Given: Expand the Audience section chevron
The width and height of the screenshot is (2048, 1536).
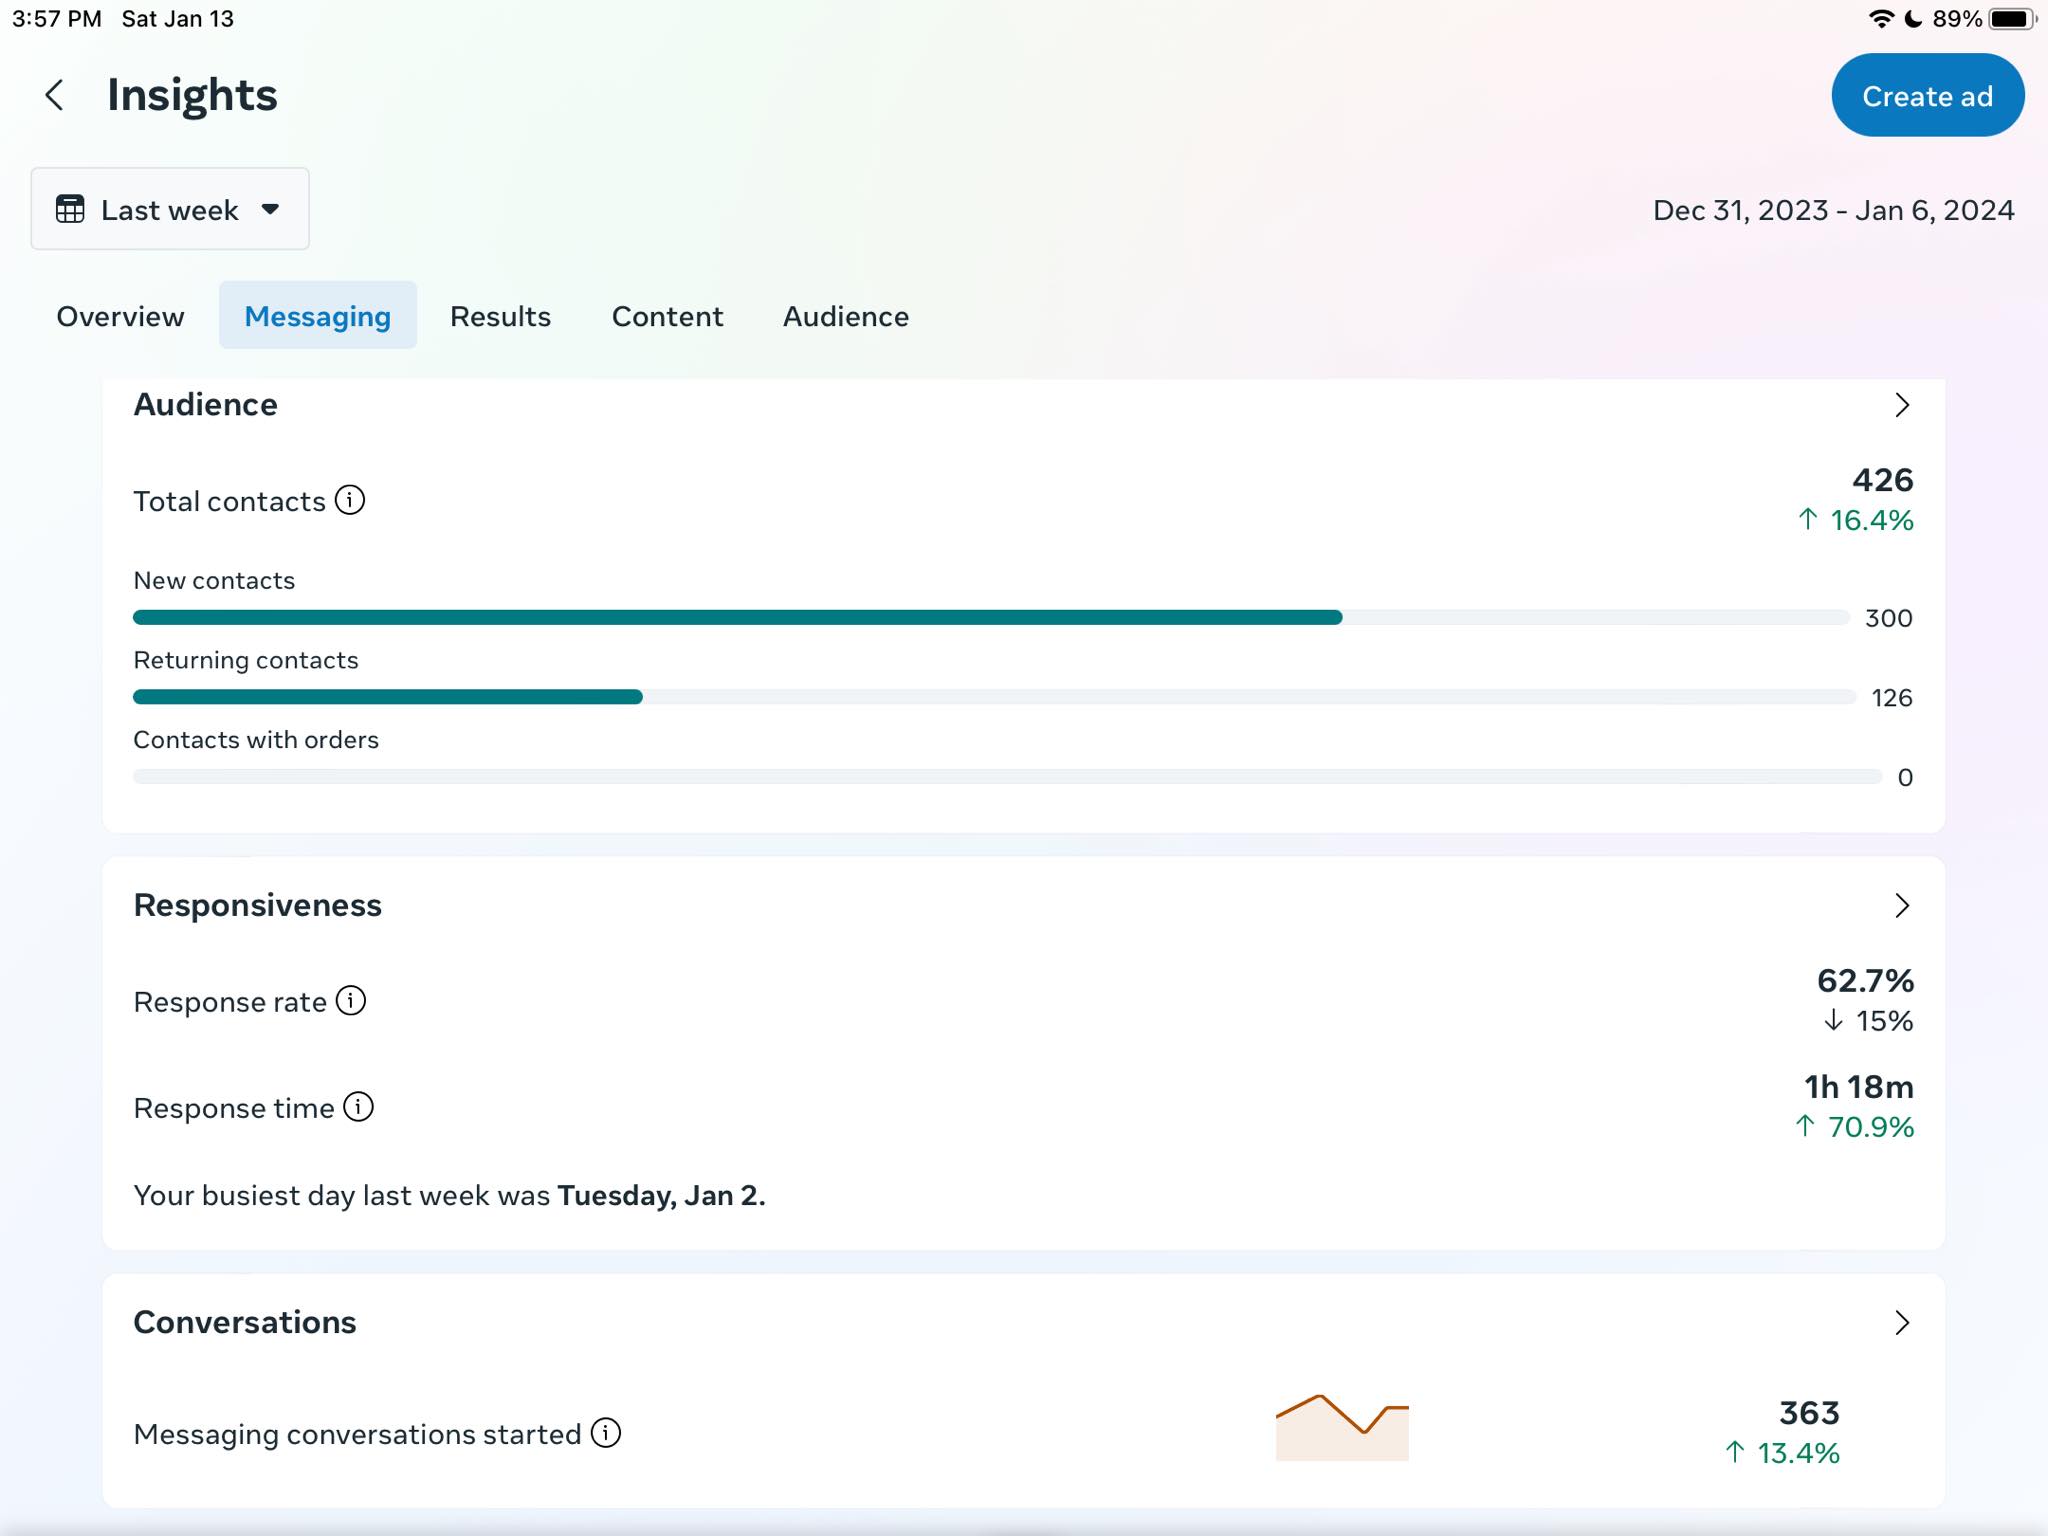Looking at the screenshot, I should click(1902, 405).
